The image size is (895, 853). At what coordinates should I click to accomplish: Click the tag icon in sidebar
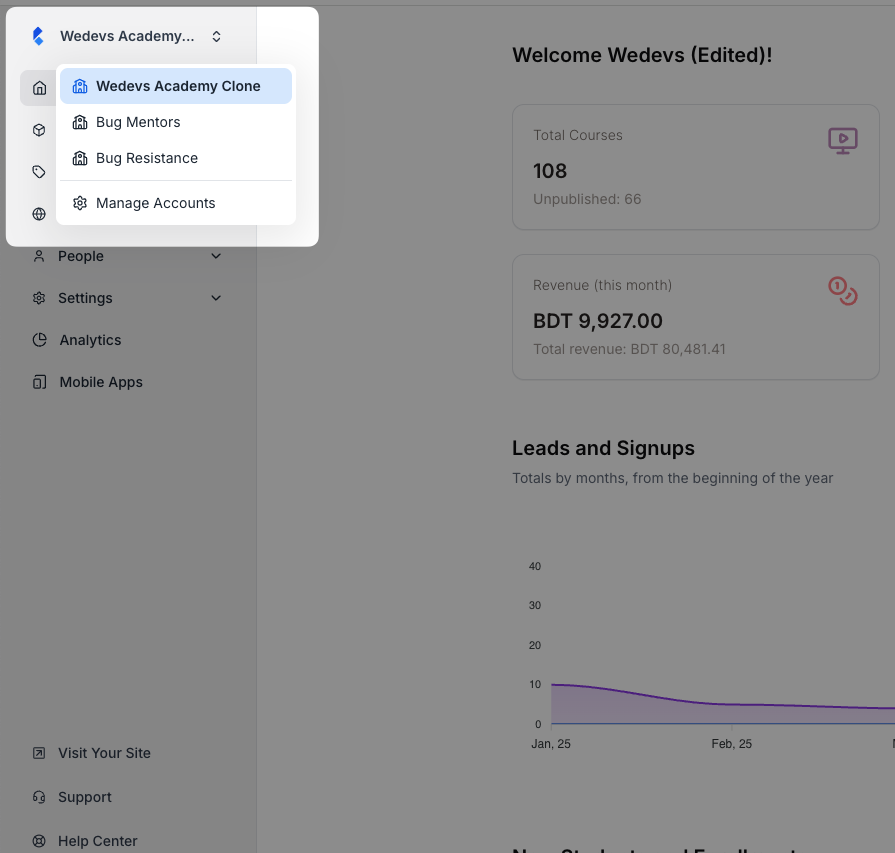(x=39, y=172)
